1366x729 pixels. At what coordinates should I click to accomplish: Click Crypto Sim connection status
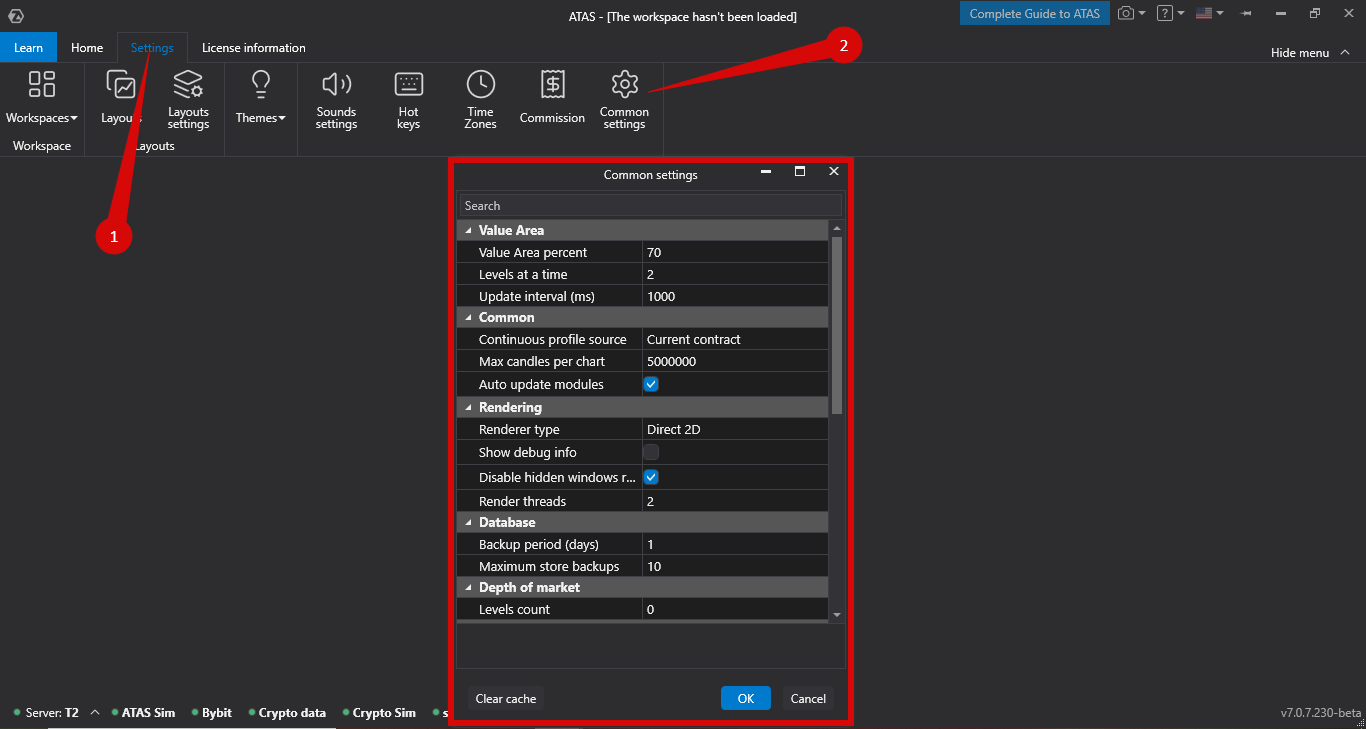point(379,713)
